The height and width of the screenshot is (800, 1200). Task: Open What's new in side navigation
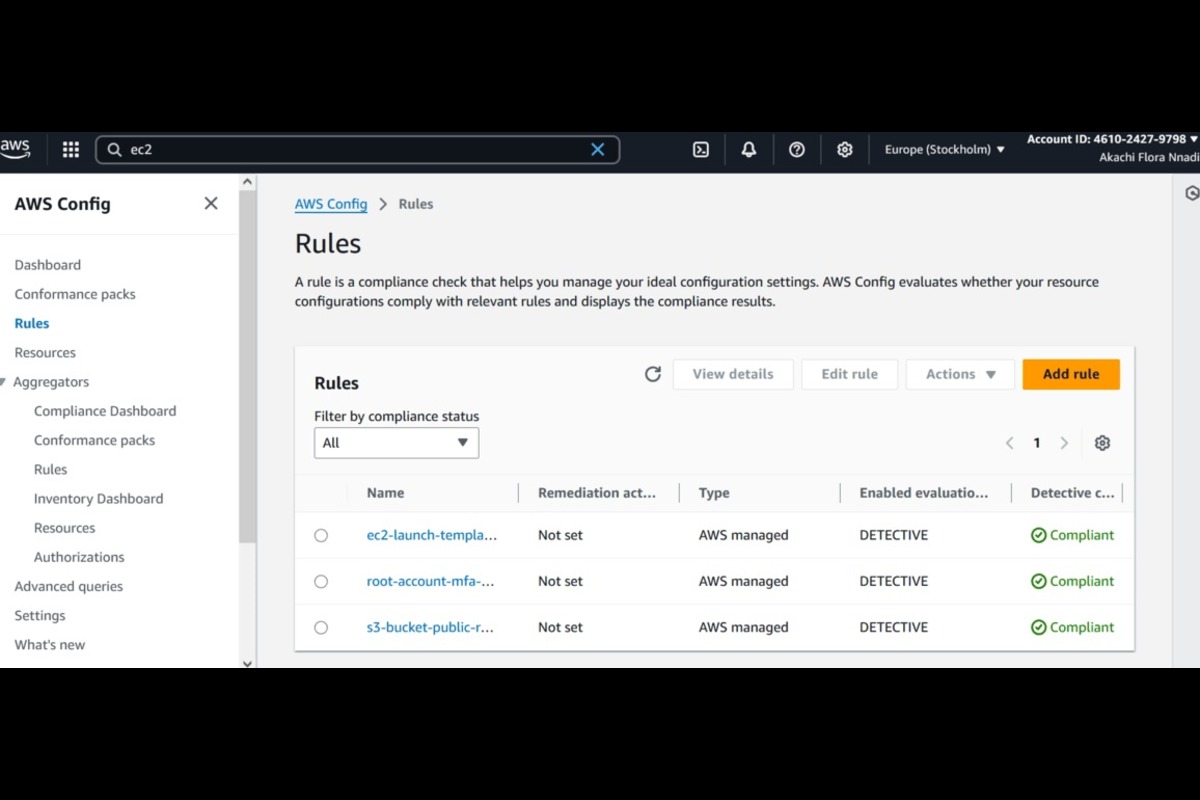point(50,645)
